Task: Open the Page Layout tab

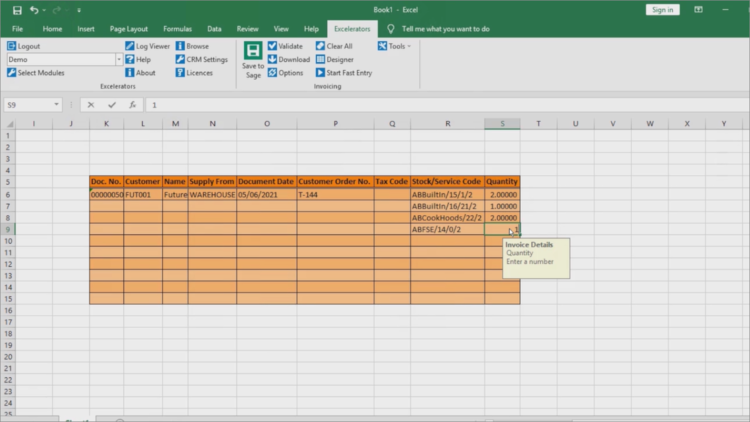Action: pyautogui.click(x=129, y=29)
